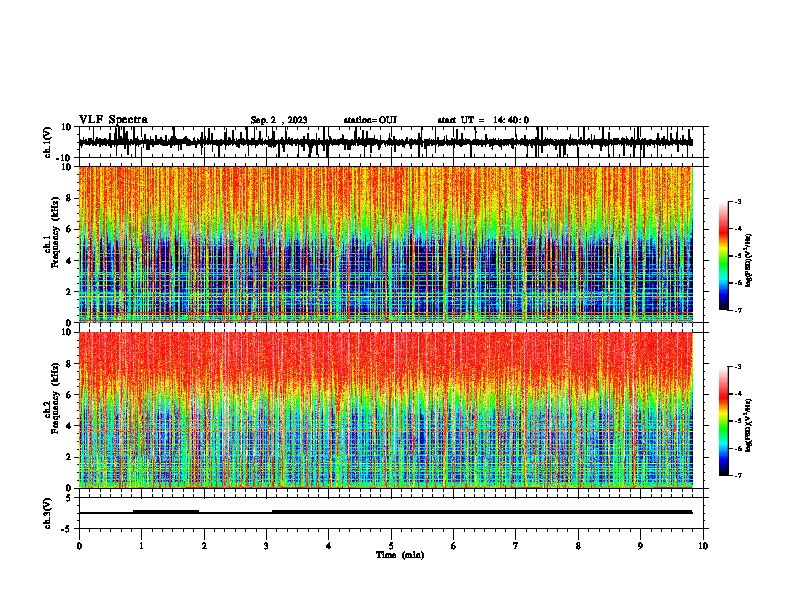Click the 'ch.3(V)' axis label

coord(48,513)
